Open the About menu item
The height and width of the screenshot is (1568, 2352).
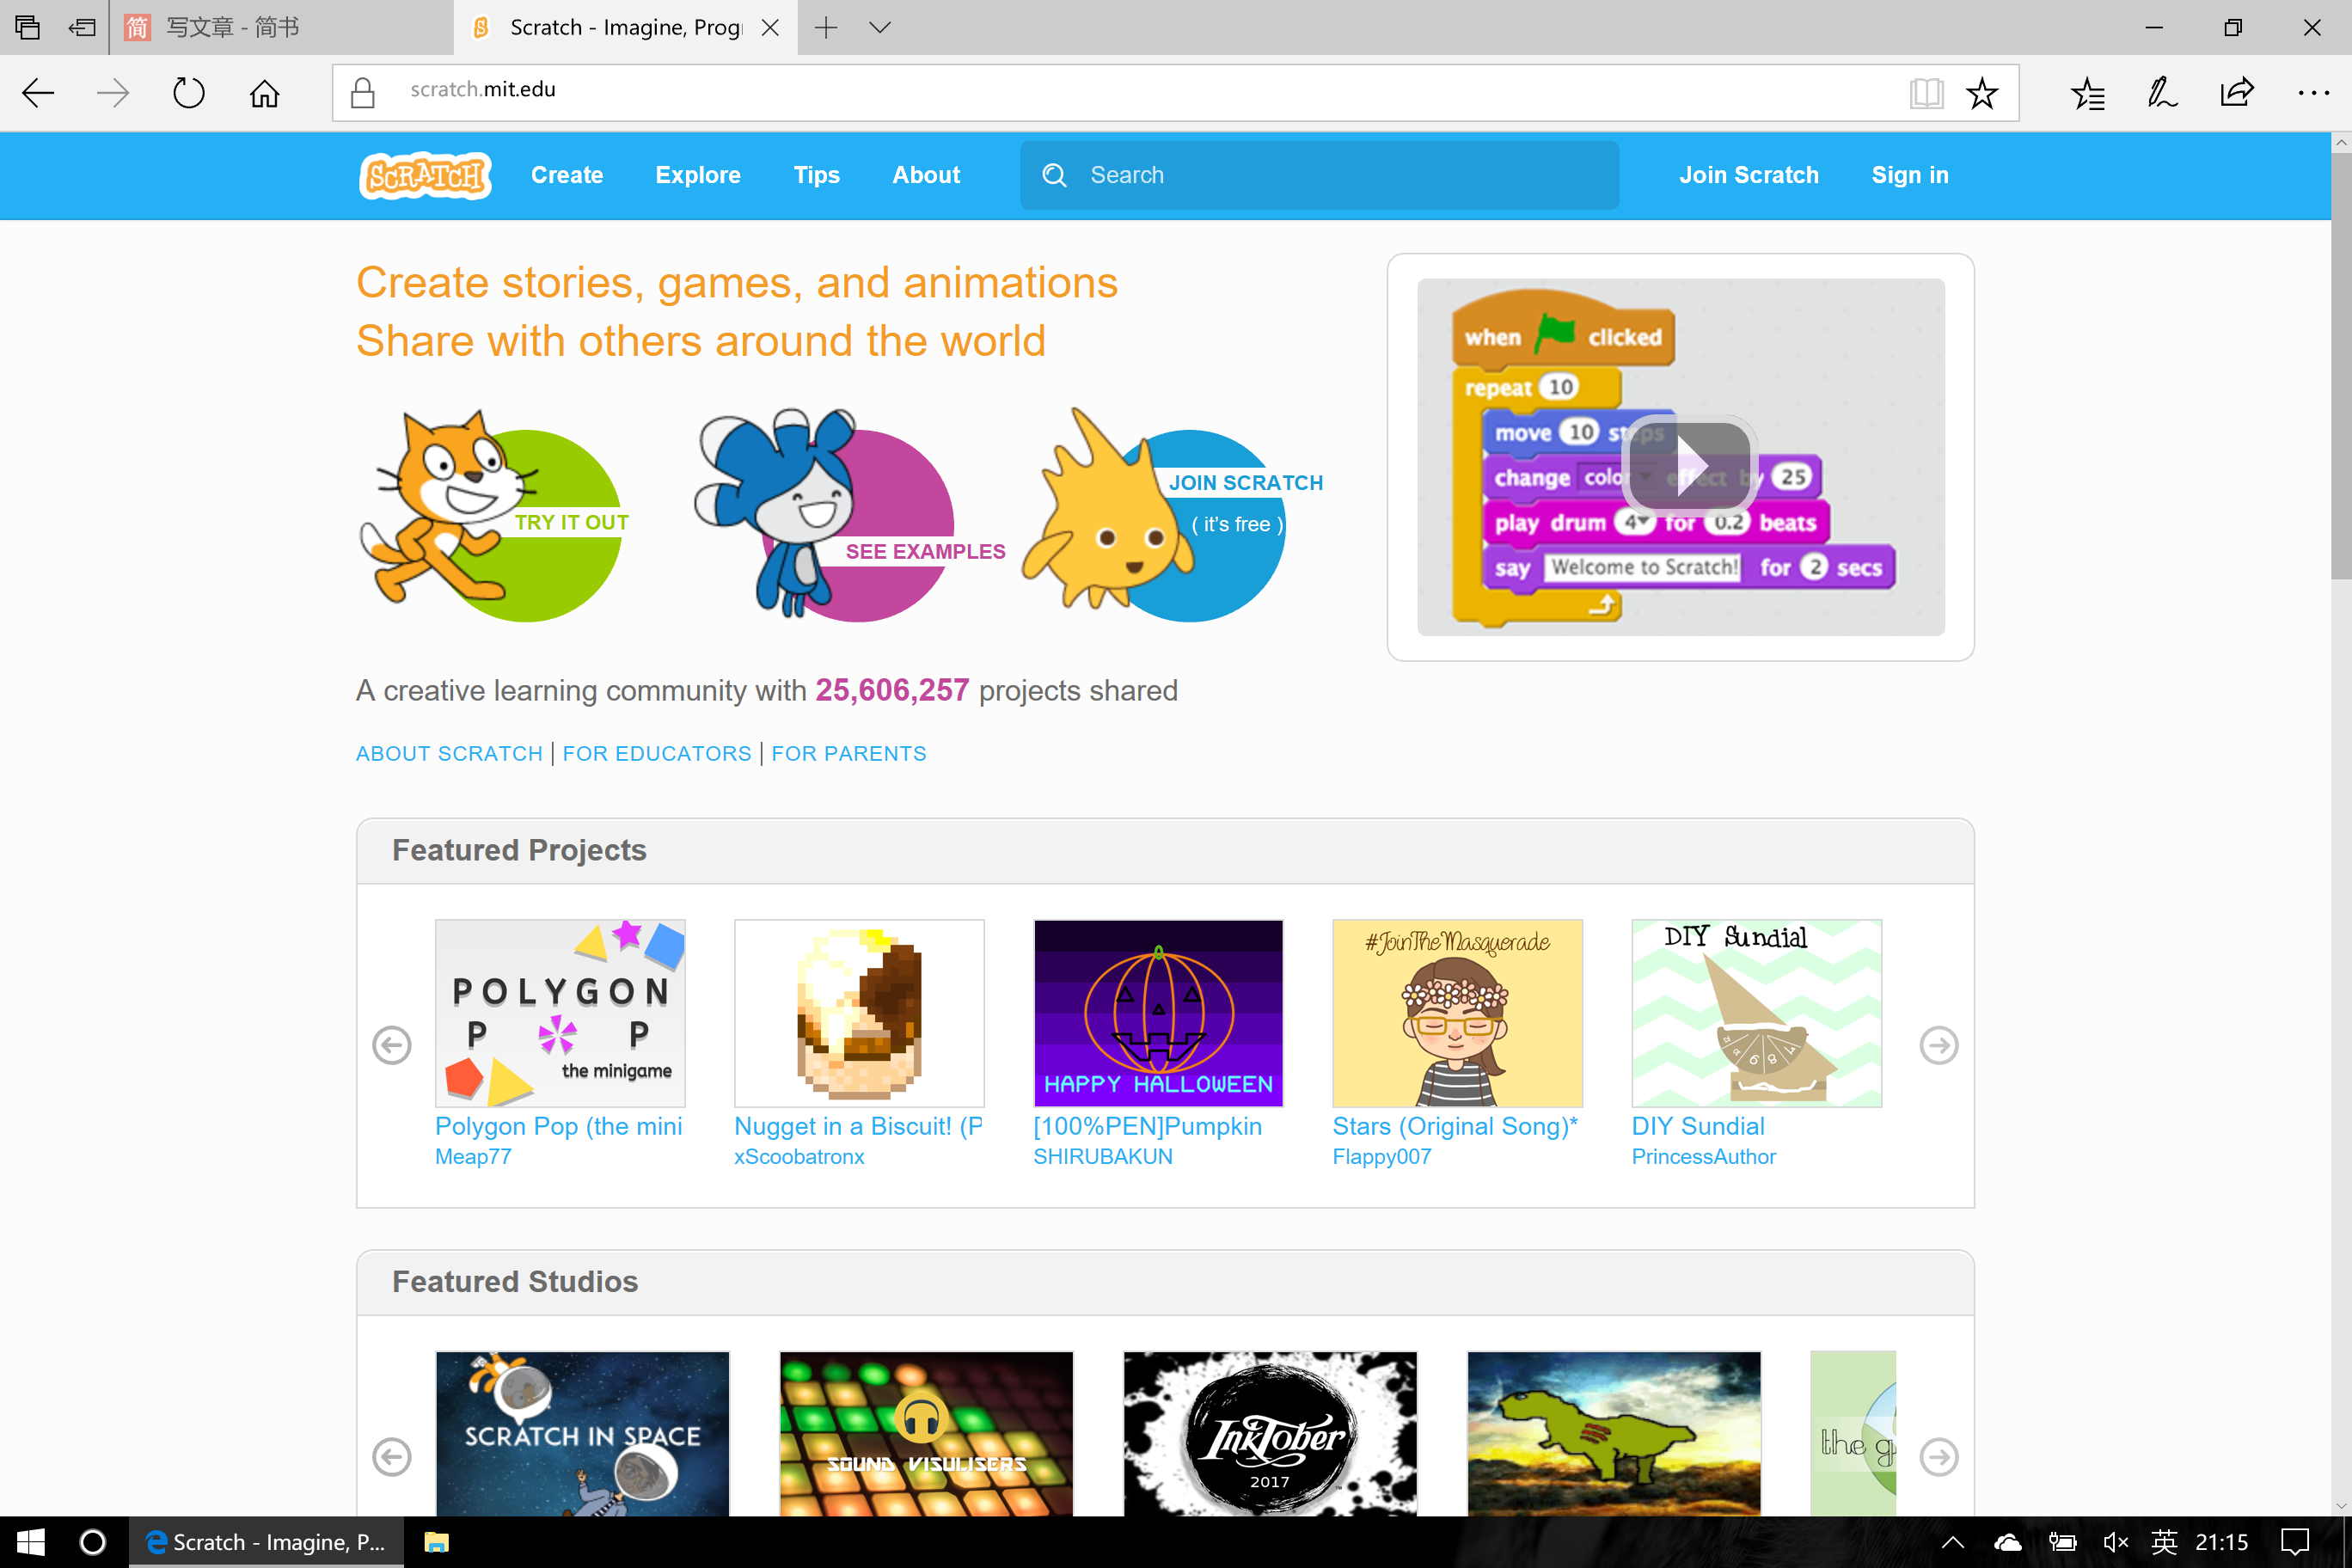pyautogui.click(x=926, y=176)
